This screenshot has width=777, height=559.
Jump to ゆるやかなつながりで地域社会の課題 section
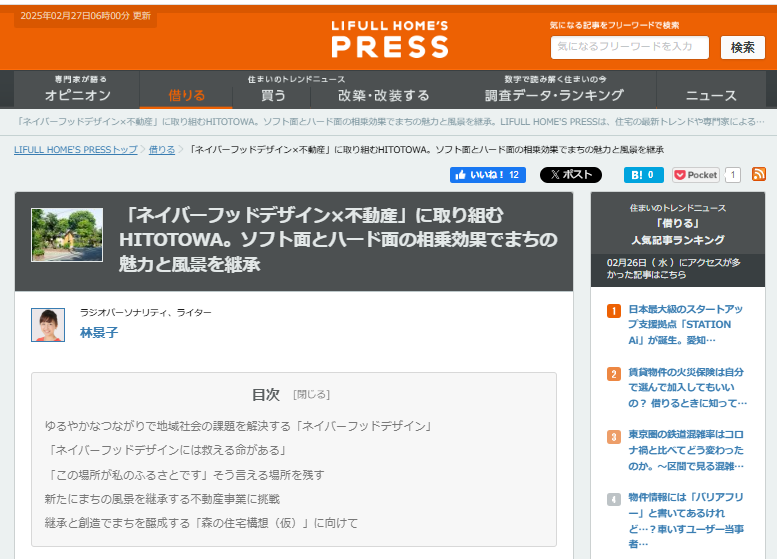(239, 426)
